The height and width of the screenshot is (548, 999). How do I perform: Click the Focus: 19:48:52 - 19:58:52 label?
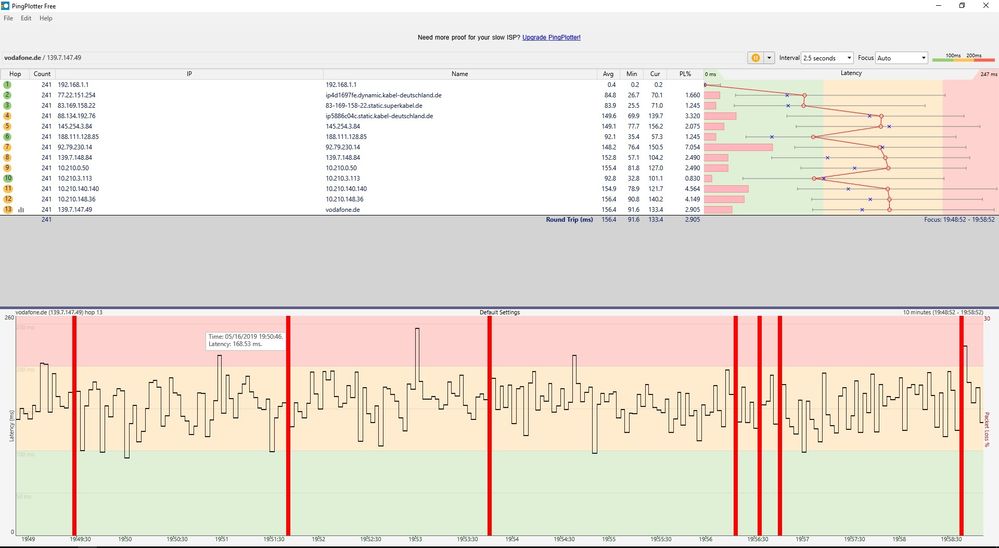(x=959, y=220)
